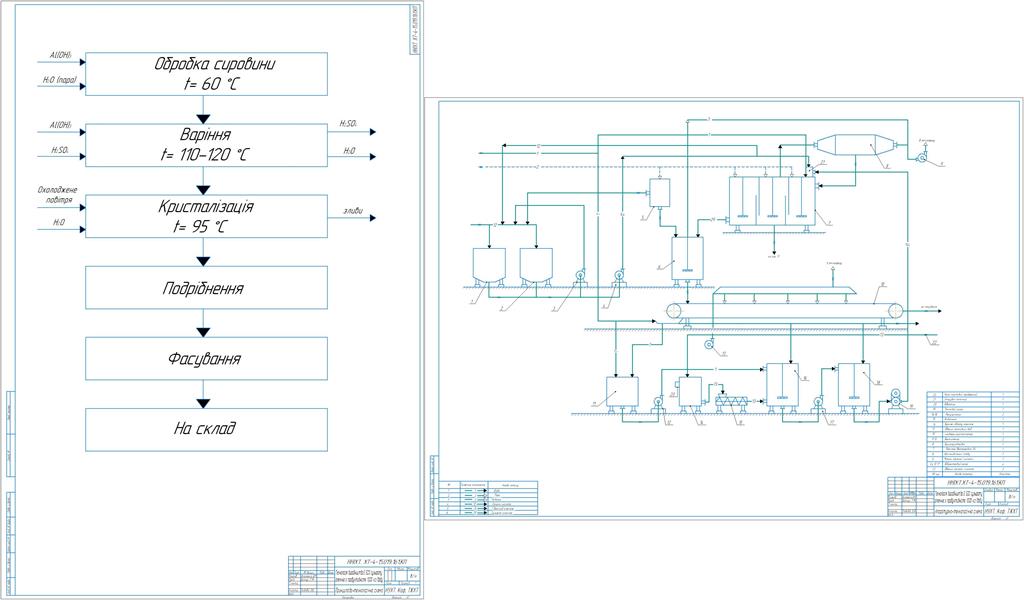1024x600 pixels.
Task: Select the rotary drum in the equipment scheme
Action: pos(856,146)
